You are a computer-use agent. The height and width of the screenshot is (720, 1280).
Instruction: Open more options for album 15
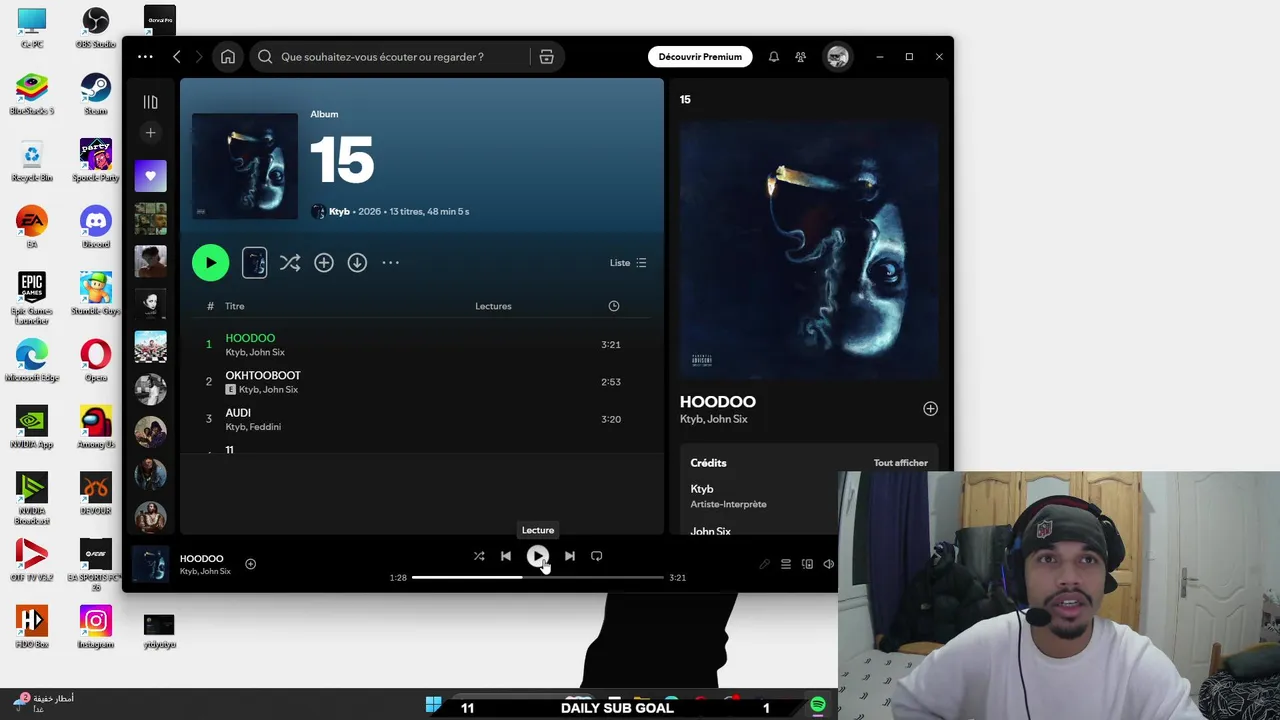point(390,263)
